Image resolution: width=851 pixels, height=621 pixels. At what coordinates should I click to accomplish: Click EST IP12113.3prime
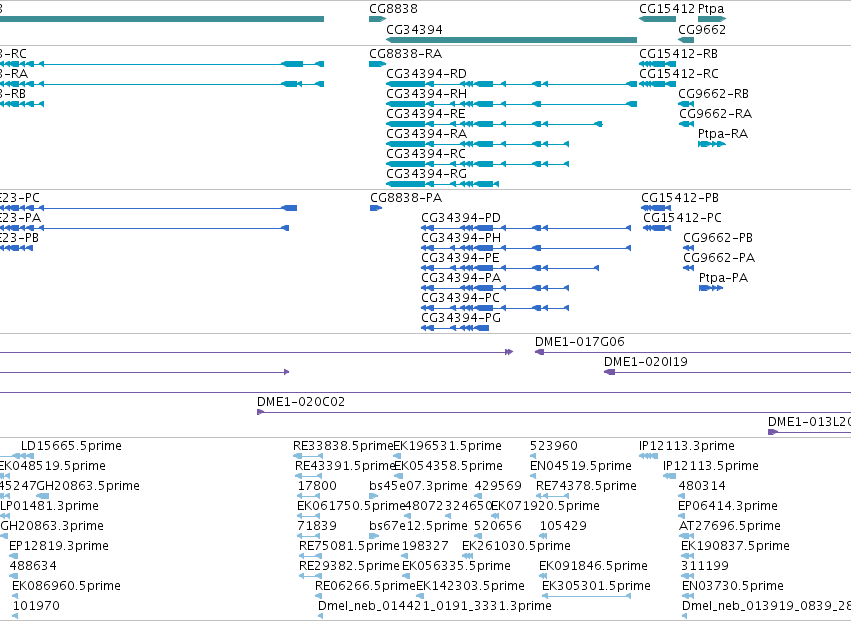click(x=687, y=446)
